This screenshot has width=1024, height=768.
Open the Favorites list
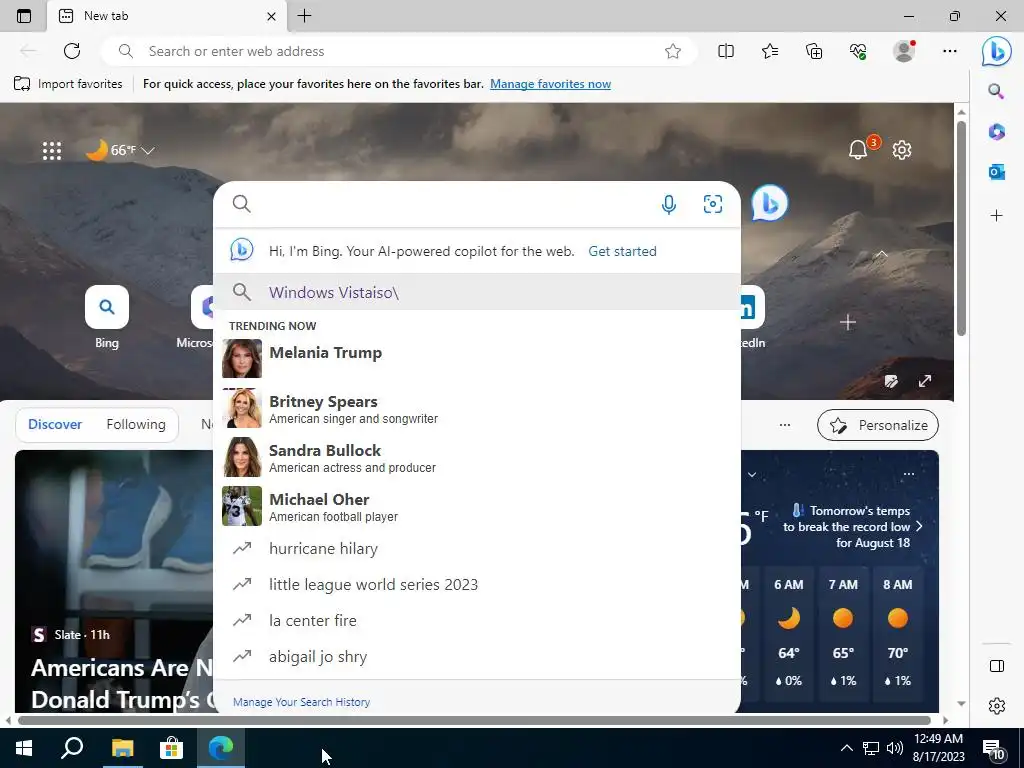[x=770, y=51]
